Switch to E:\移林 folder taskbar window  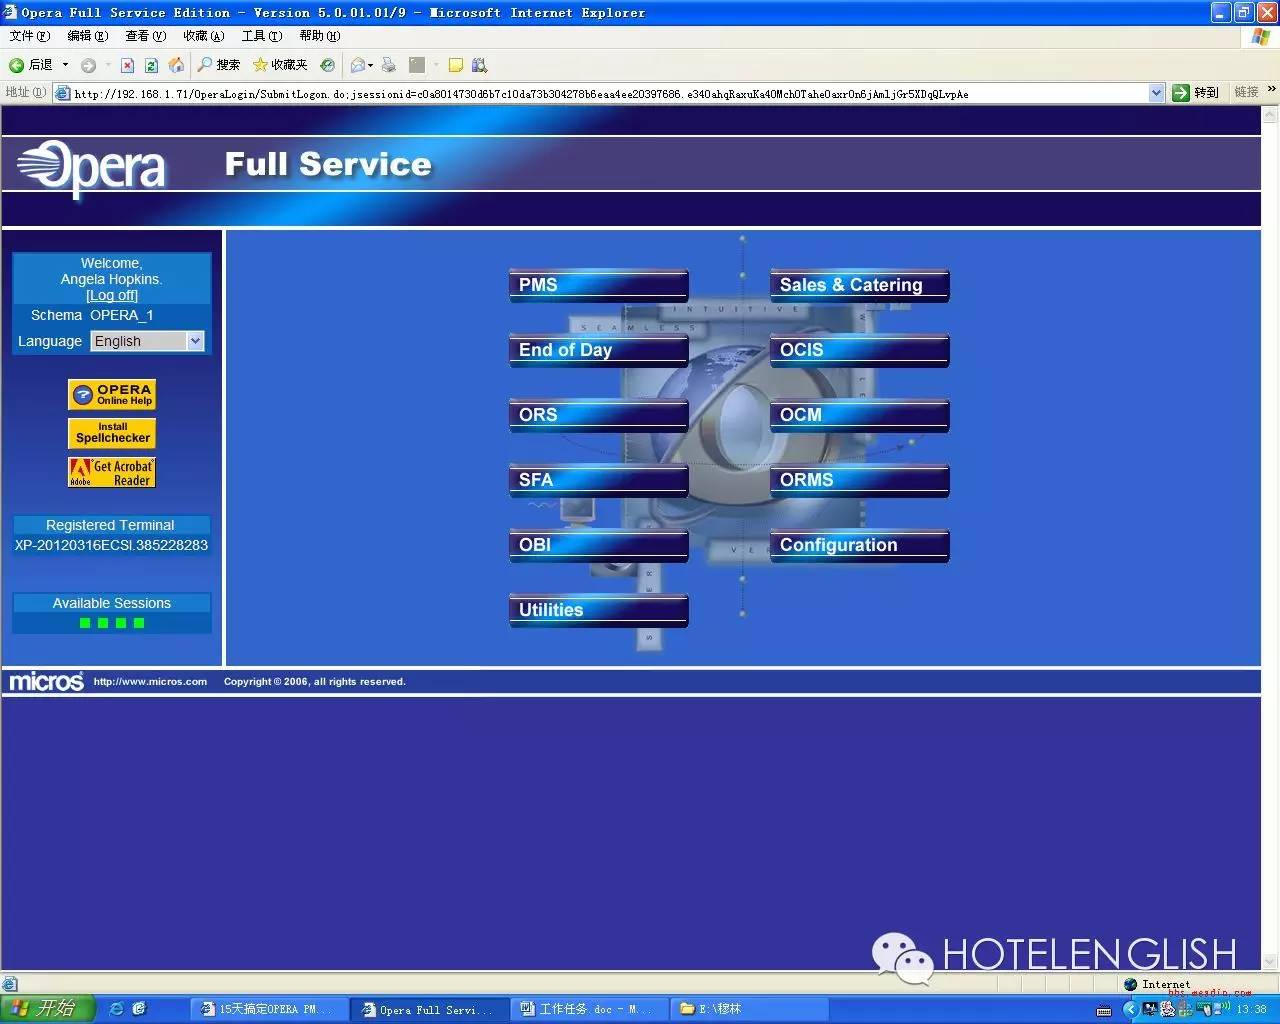(x=748, y=1009)
